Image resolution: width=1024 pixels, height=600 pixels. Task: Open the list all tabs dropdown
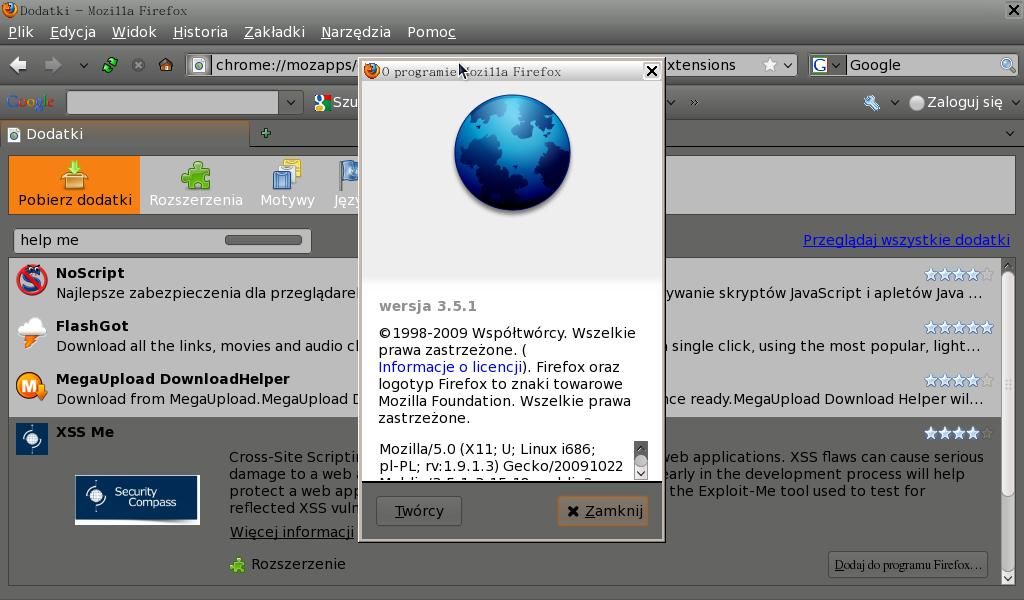click(x=1010, y=134)
